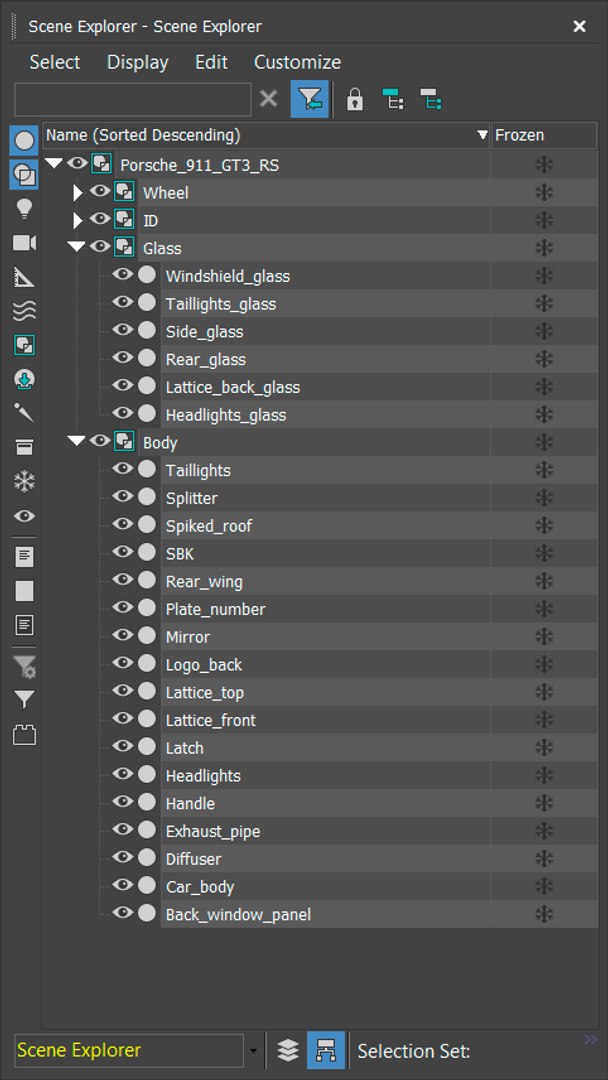608x1080 pixels.
Task: Click Display All icon in sidebar
Action: 25,557
